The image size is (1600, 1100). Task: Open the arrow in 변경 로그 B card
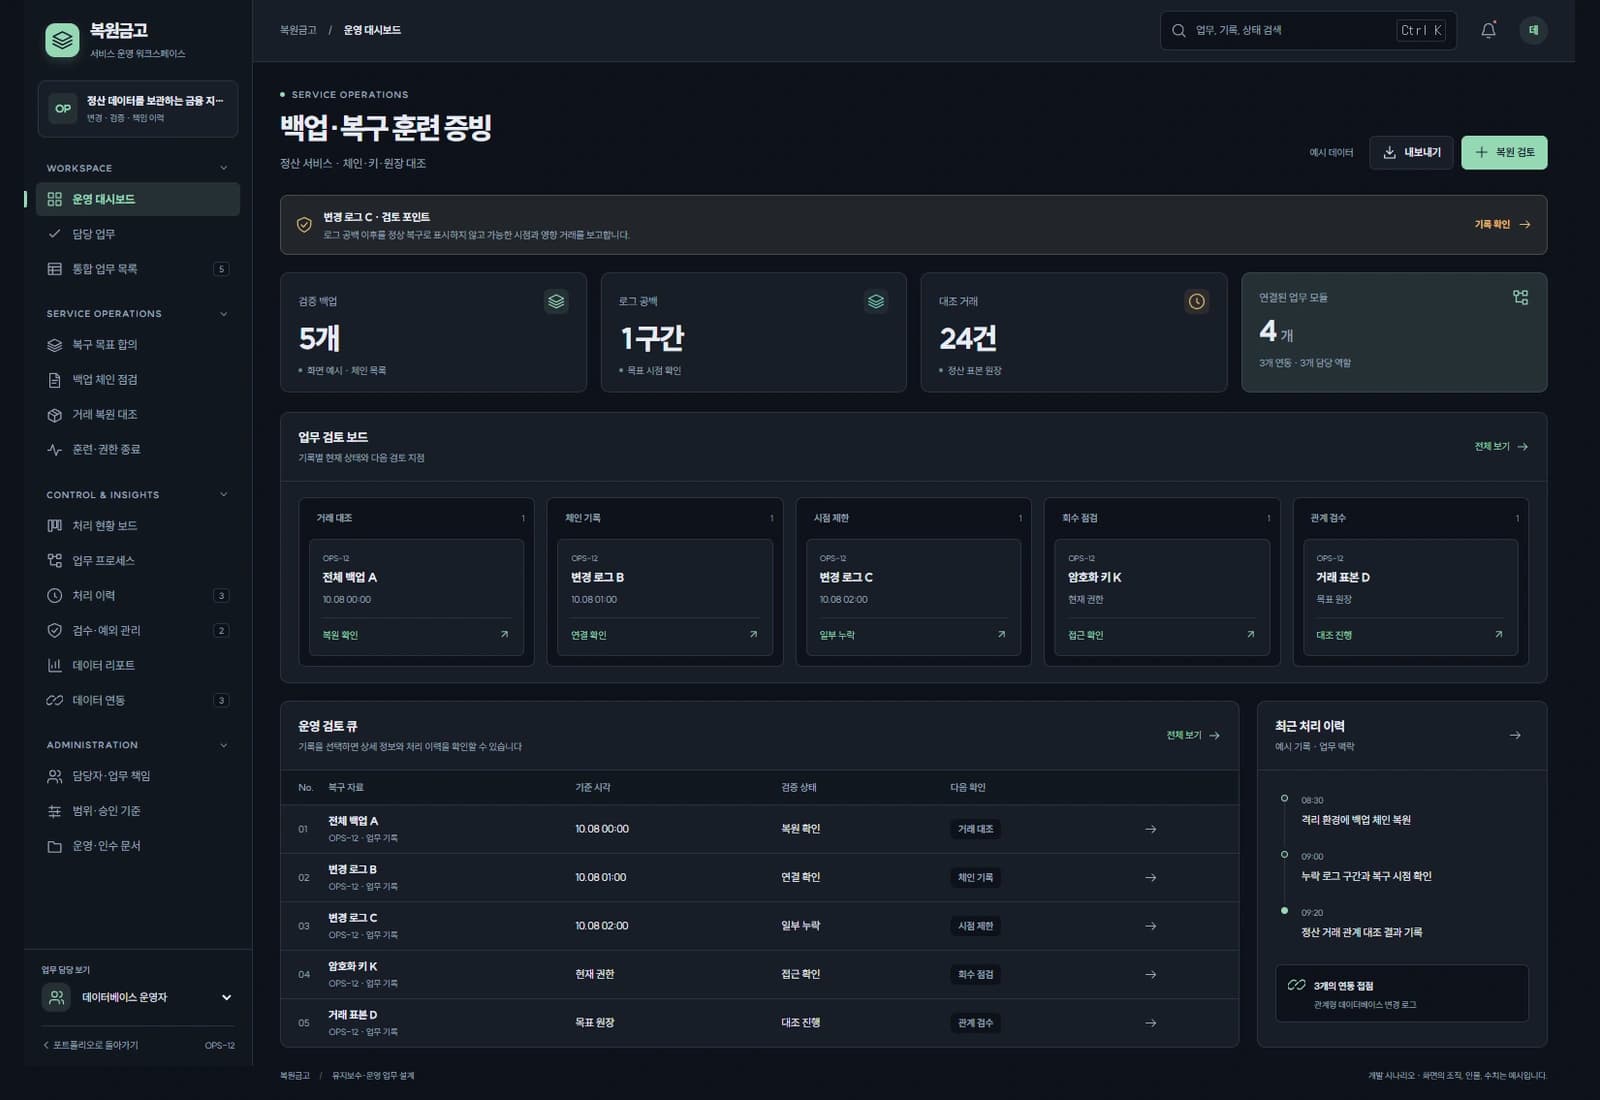(x=753, y=635)
